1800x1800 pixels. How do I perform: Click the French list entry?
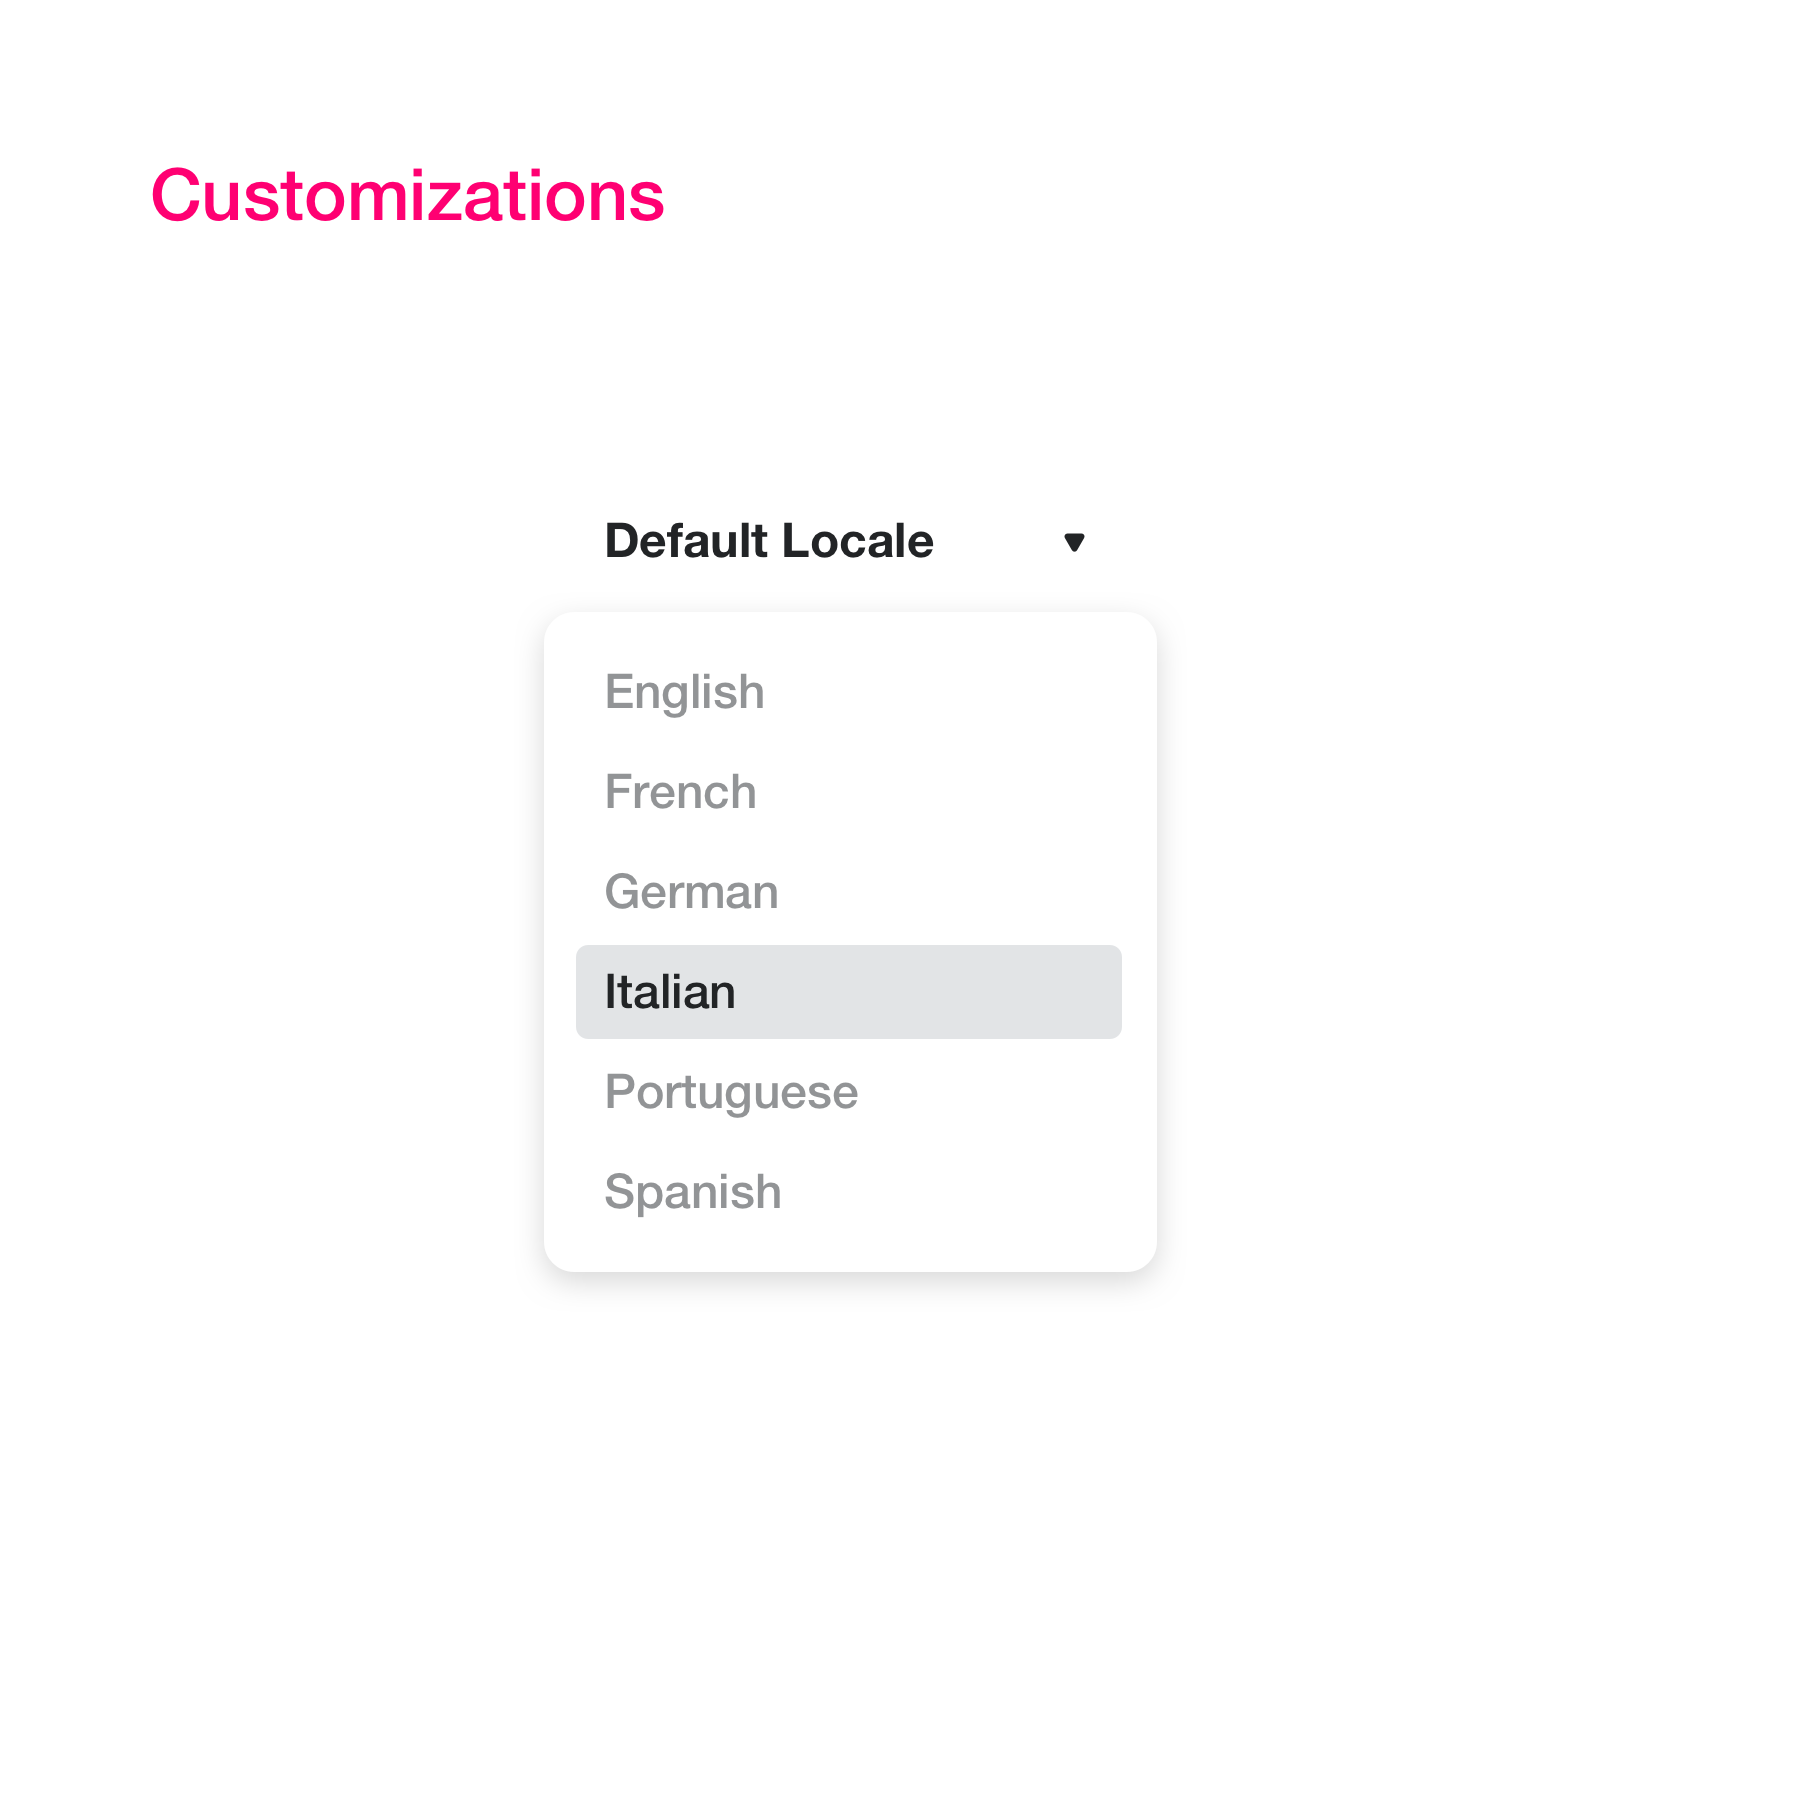tap(848, 792)
